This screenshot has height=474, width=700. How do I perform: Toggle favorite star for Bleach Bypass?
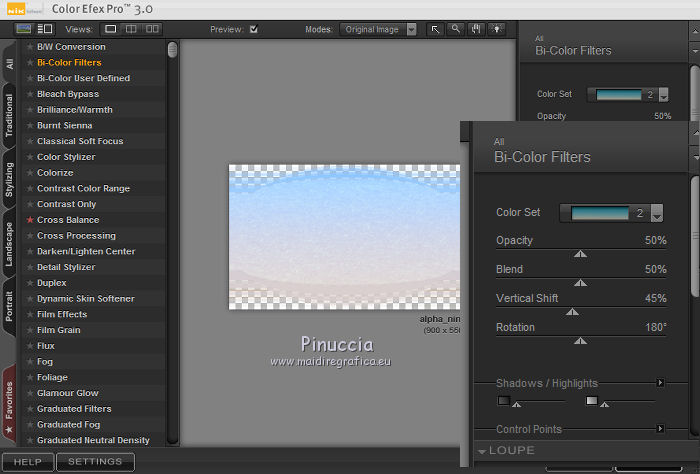click(x=30, y=94)
